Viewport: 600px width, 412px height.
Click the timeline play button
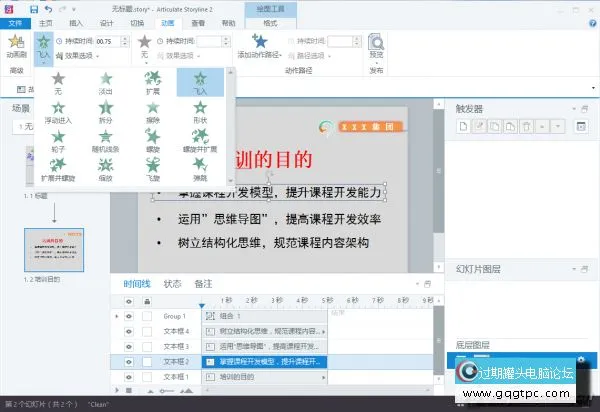[x=117, y=390]
